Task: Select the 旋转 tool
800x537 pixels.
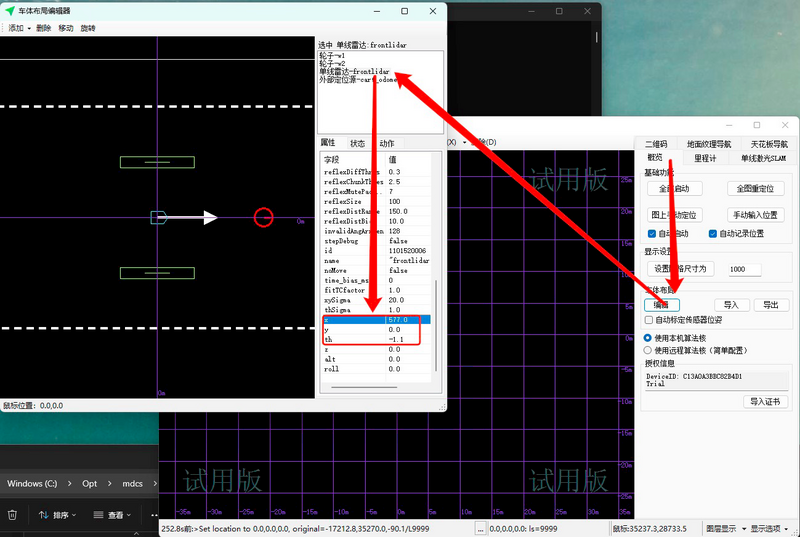Action: tap(88, 28)
